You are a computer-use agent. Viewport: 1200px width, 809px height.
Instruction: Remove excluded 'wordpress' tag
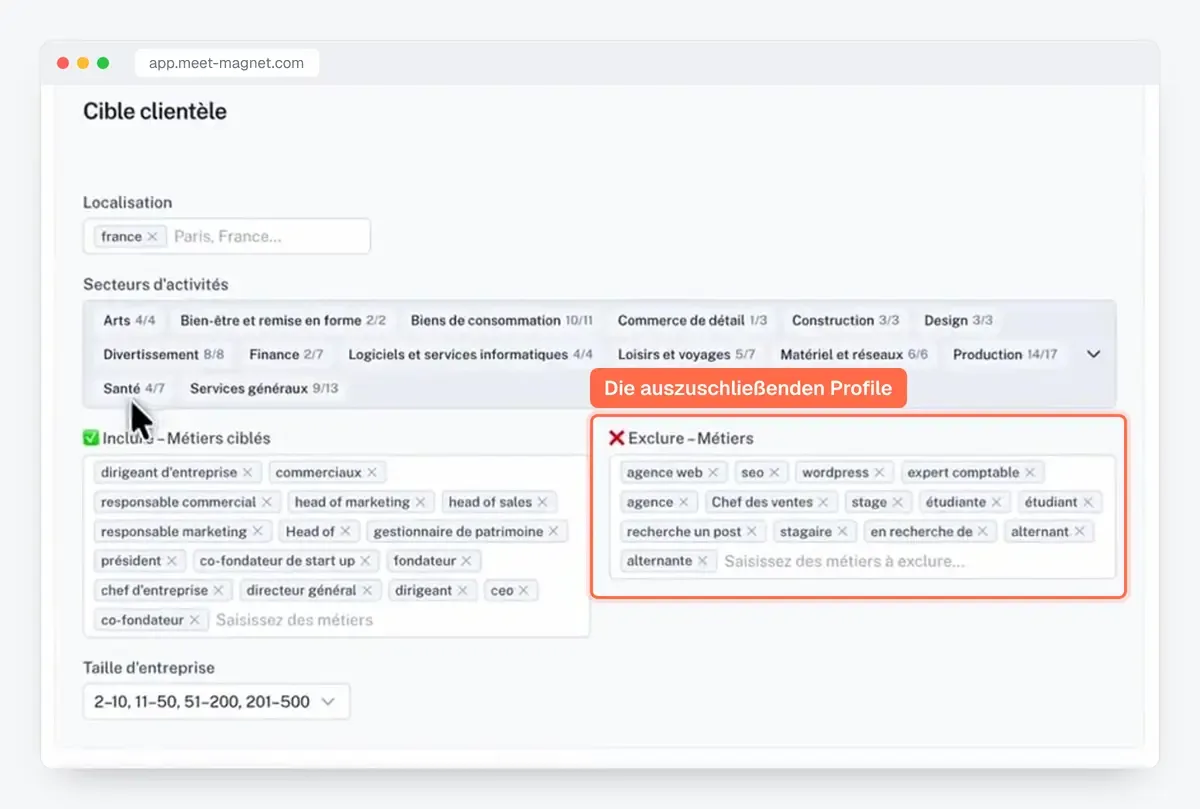pyautogui.click(x=879, y=473)
